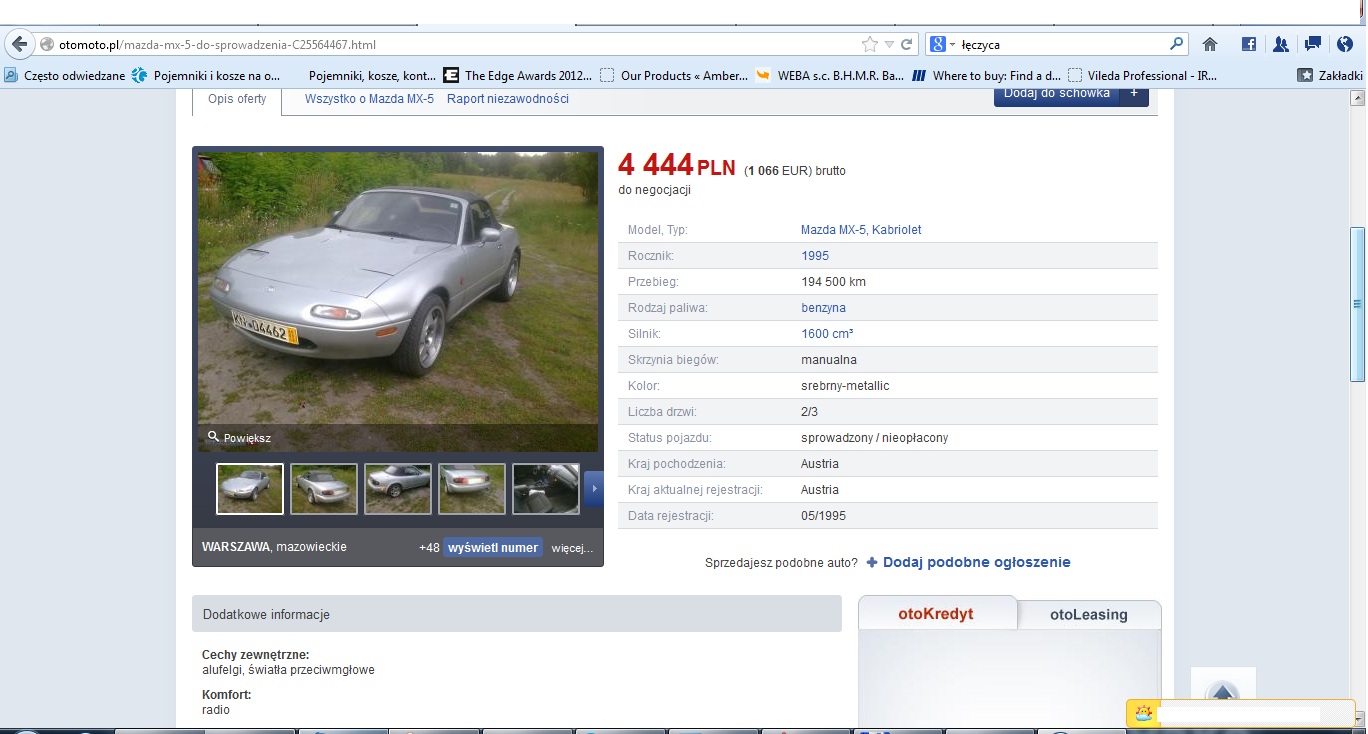Click the plus icon on Dodaj do schowka

(1134, 94)
